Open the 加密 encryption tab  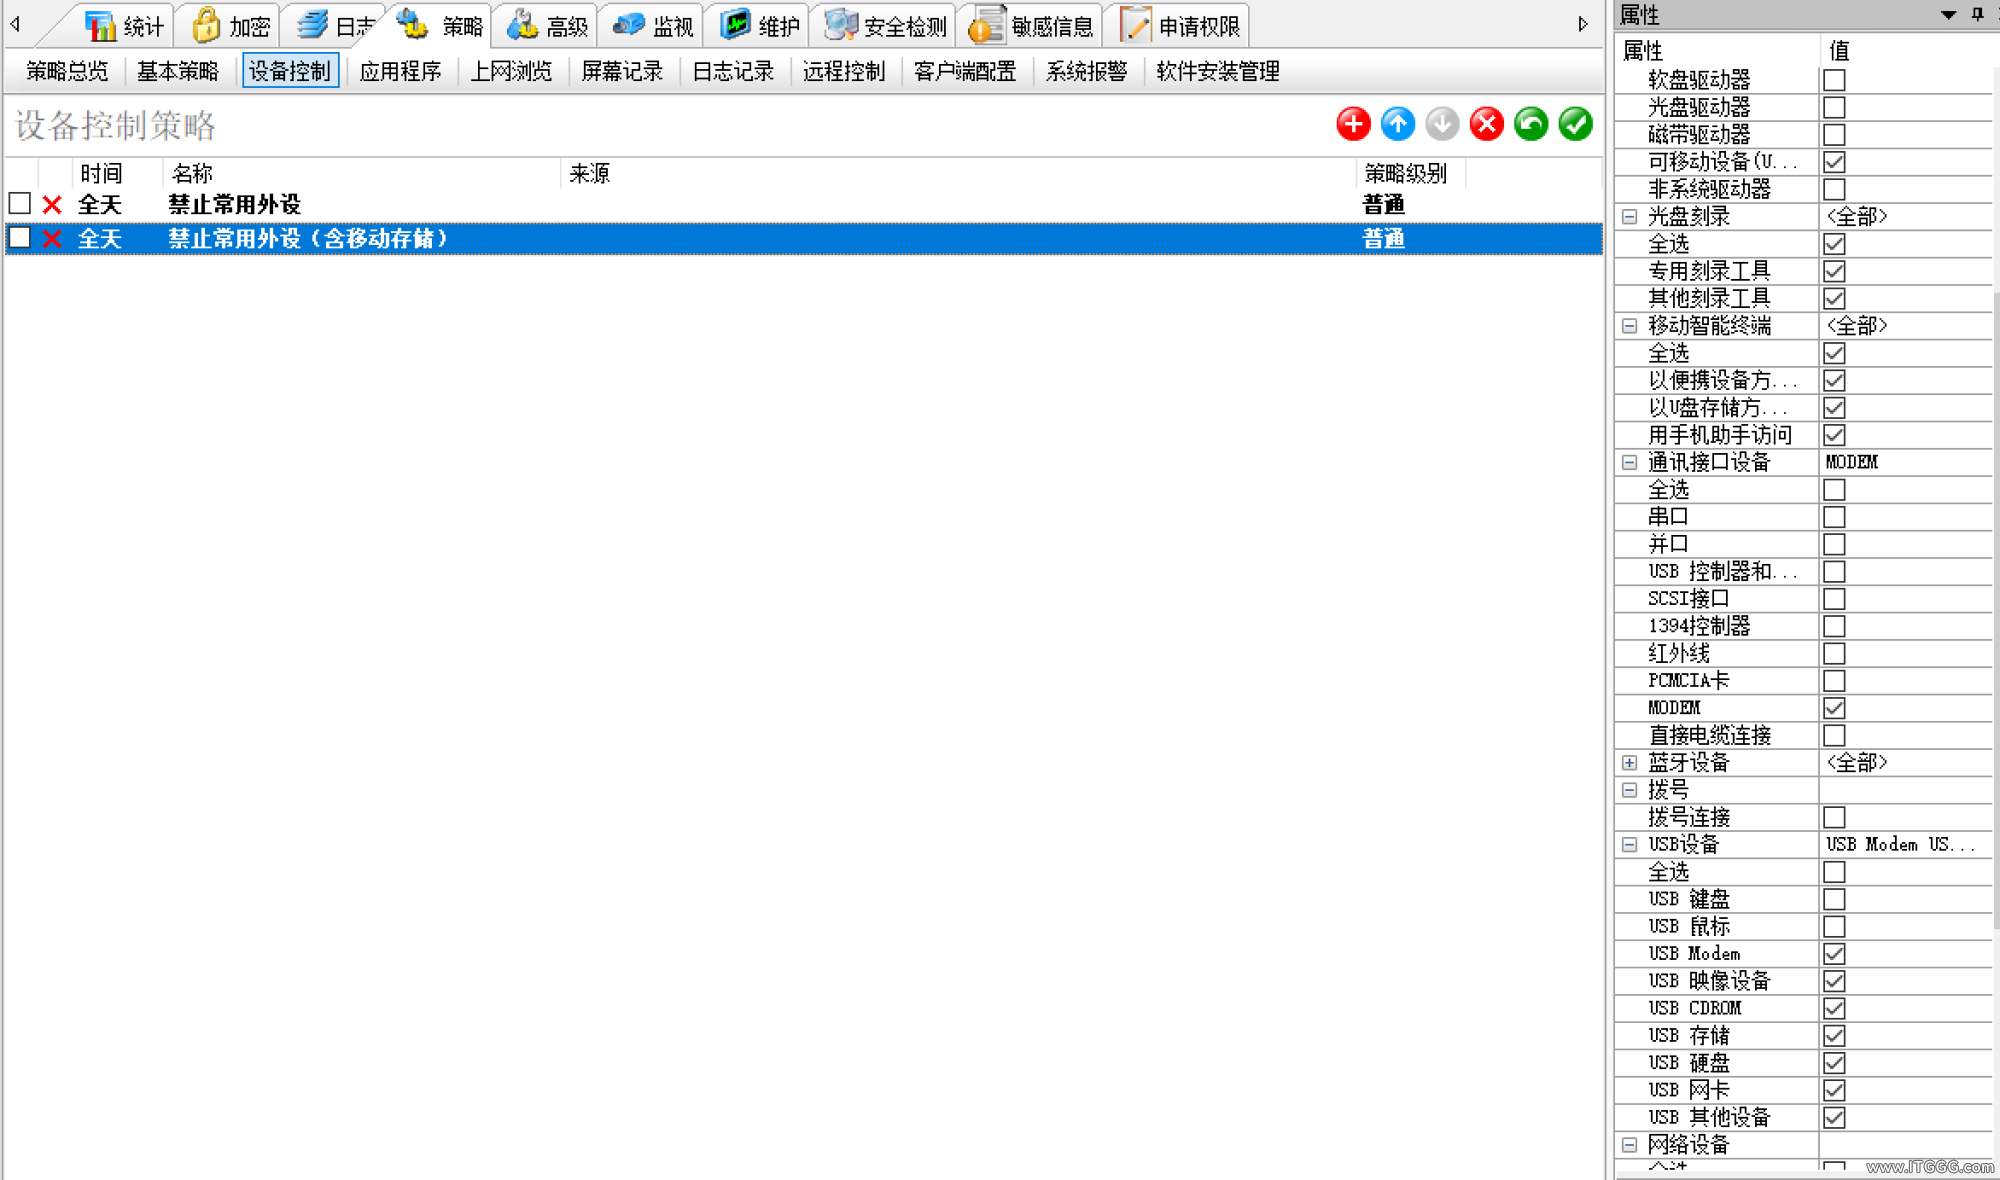tap(231, 26)
